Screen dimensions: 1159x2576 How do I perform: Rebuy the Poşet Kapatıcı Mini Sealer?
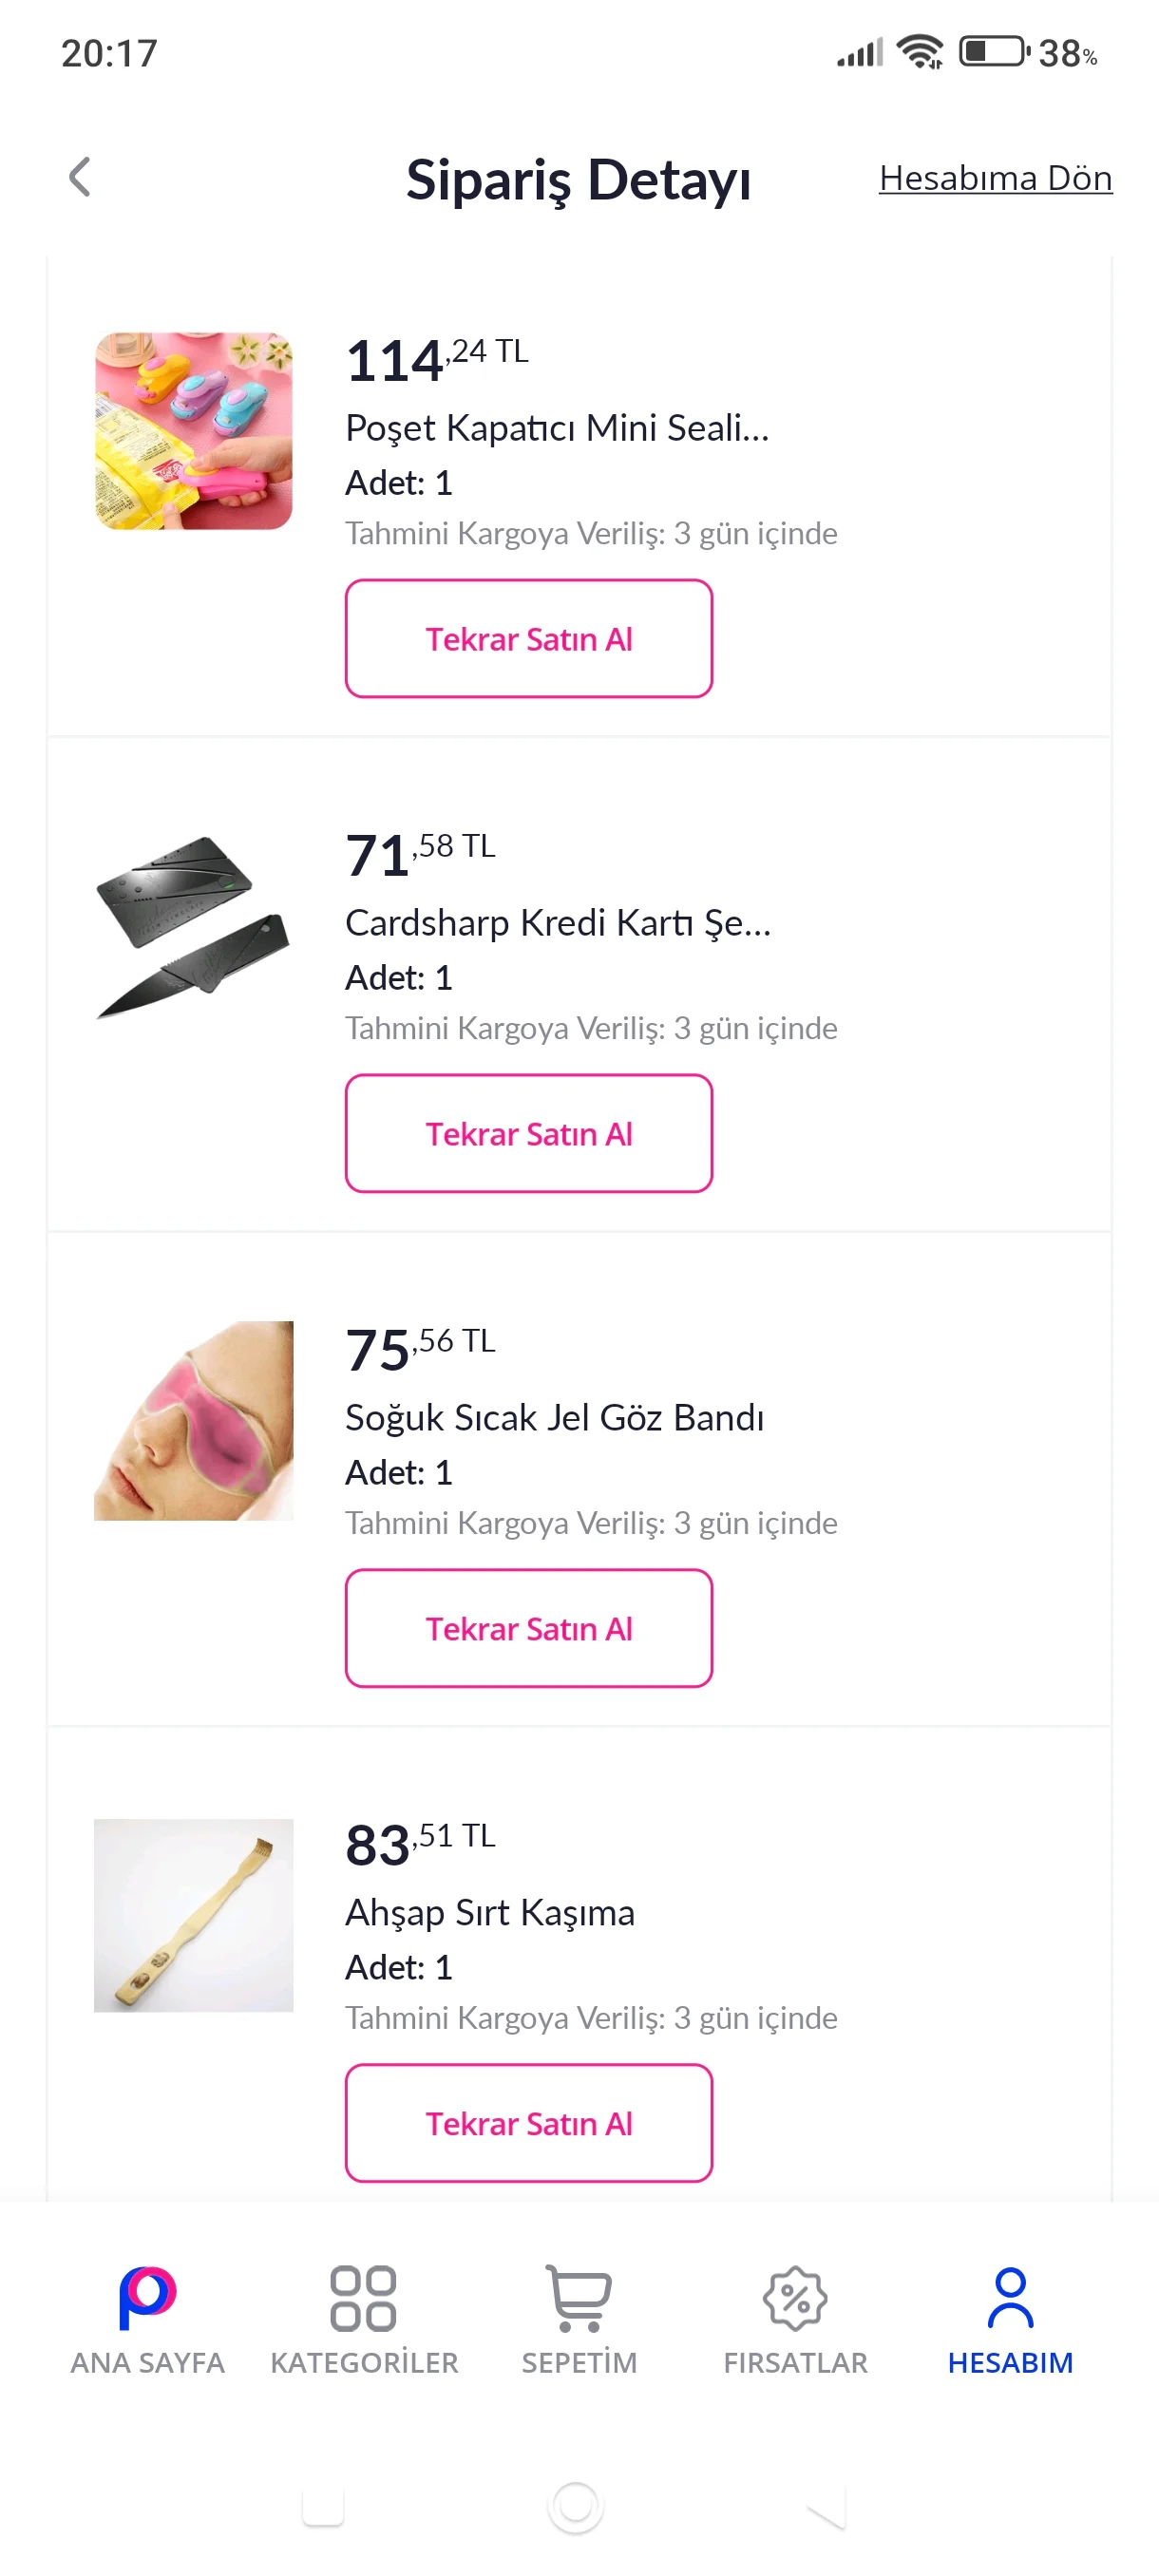529,638
